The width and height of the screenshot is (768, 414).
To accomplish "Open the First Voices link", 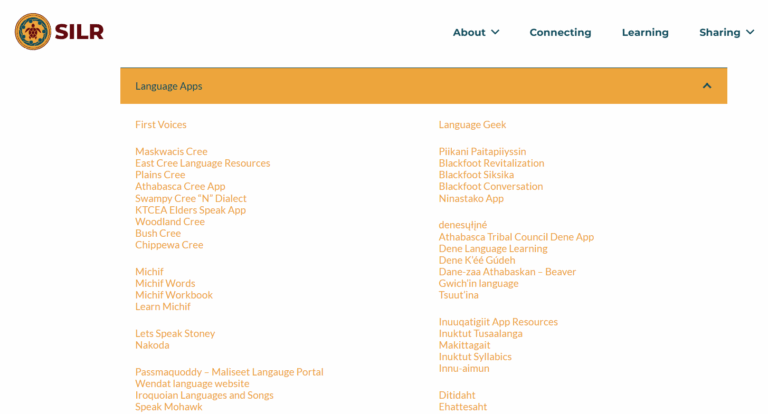I will tap(161, 125).
